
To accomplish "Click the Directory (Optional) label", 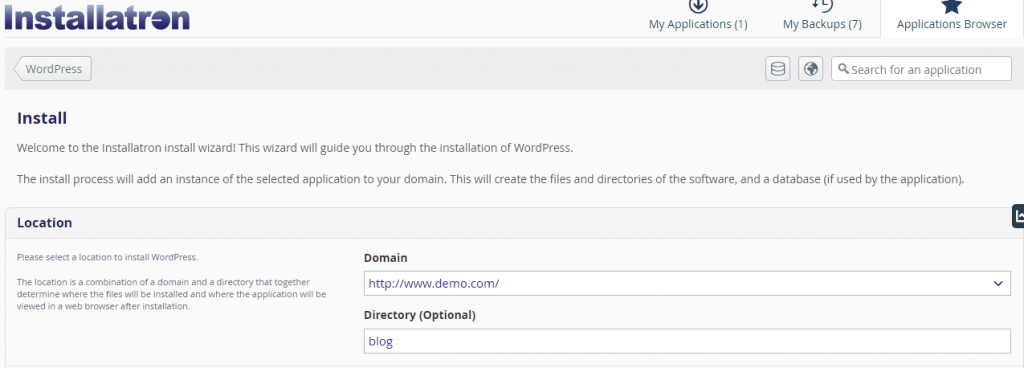I will pos(419,315).
